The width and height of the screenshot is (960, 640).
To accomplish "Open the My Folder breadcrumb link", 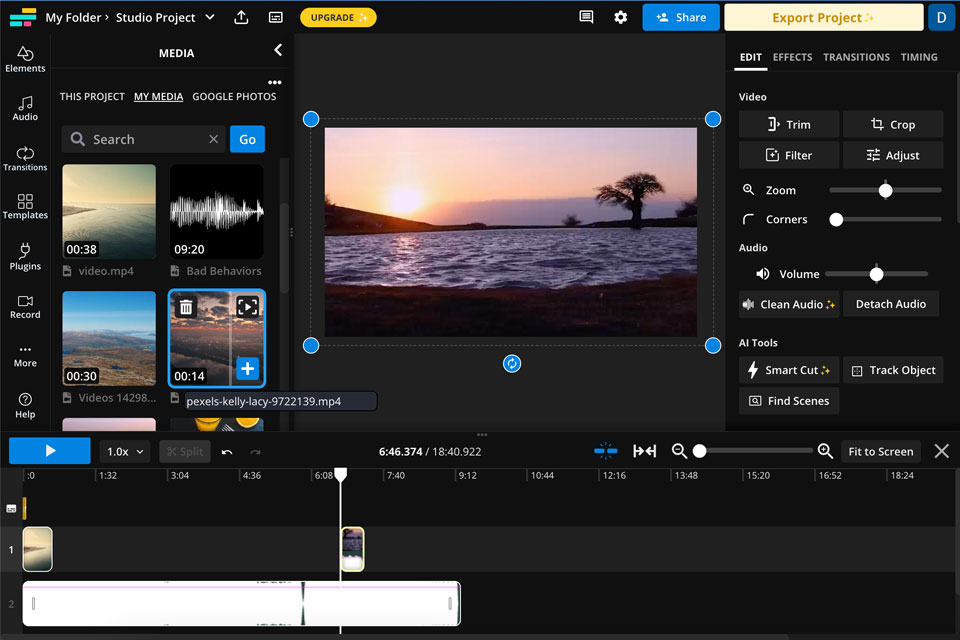I will pos(73,17).
